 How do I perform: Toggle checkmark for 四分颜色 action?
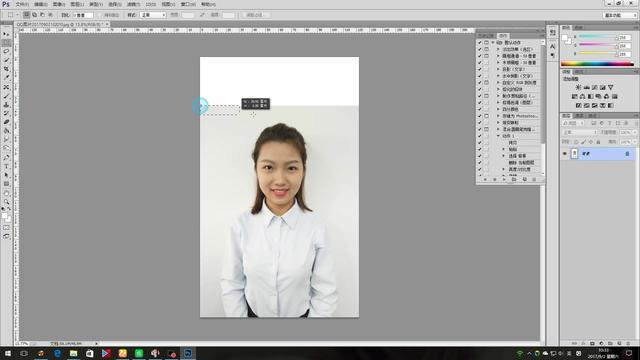[480, 109]
